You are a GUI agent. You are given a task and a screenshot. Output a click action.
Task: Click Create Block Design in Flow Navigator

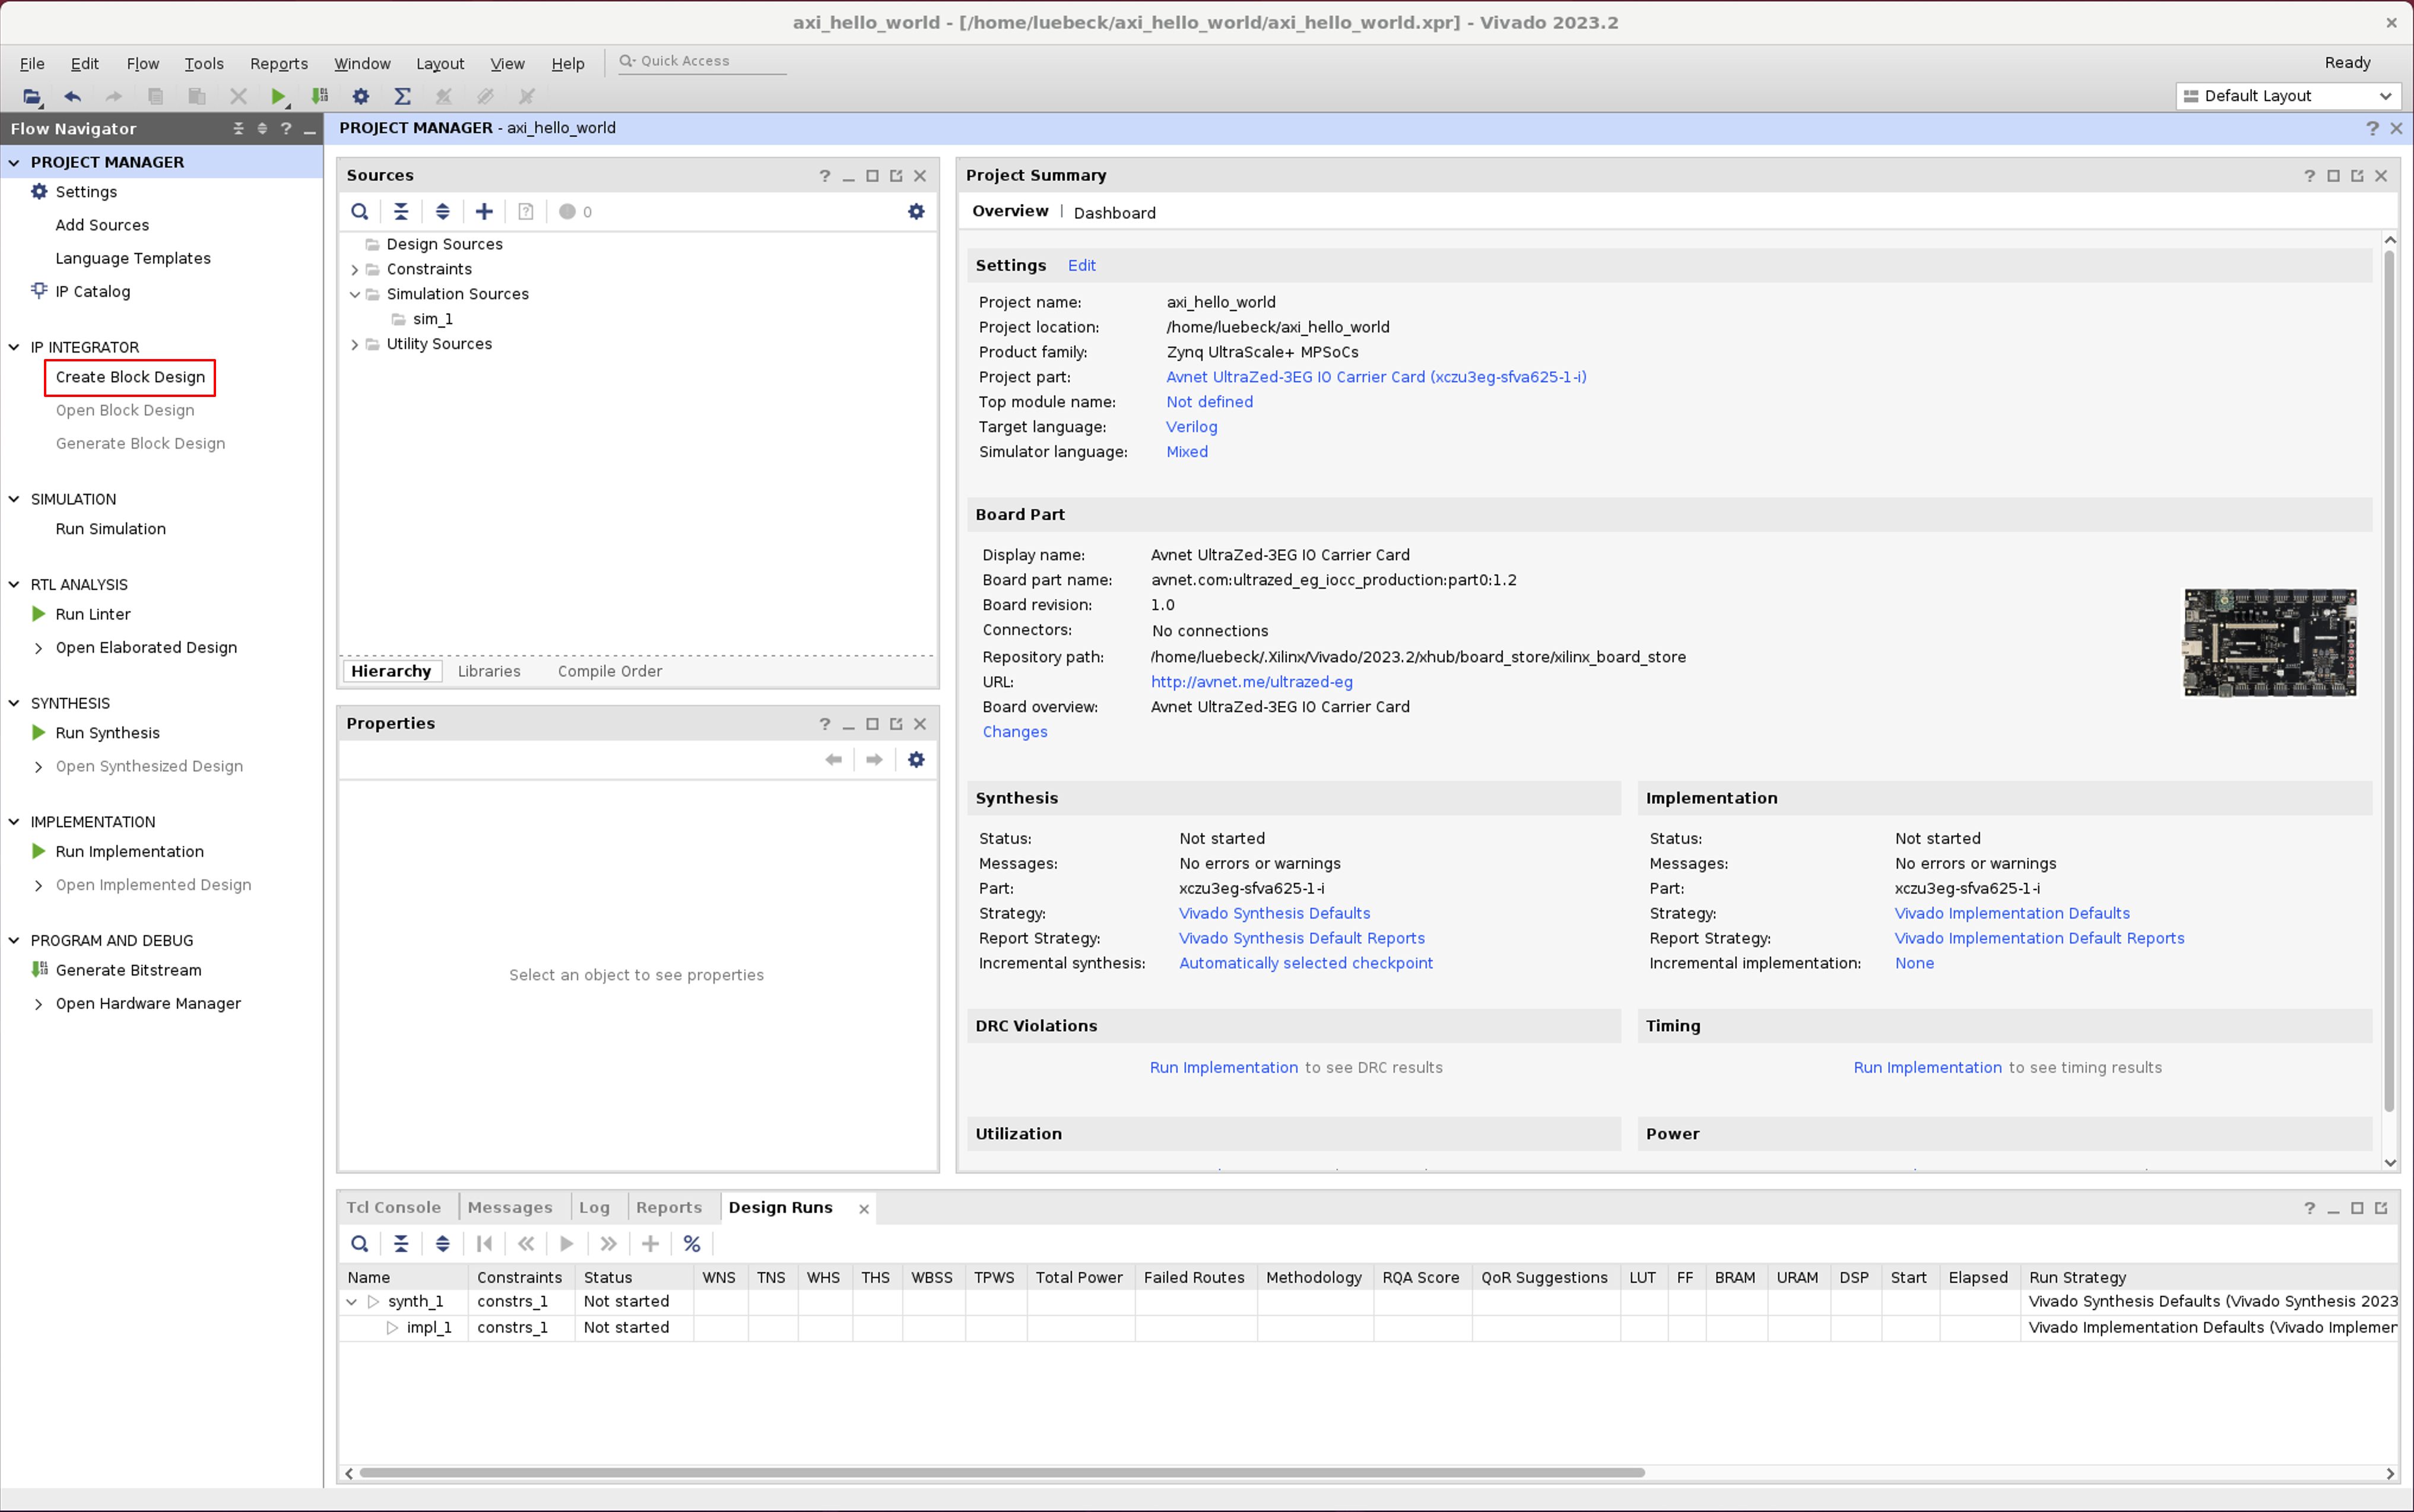pos(130,377)
